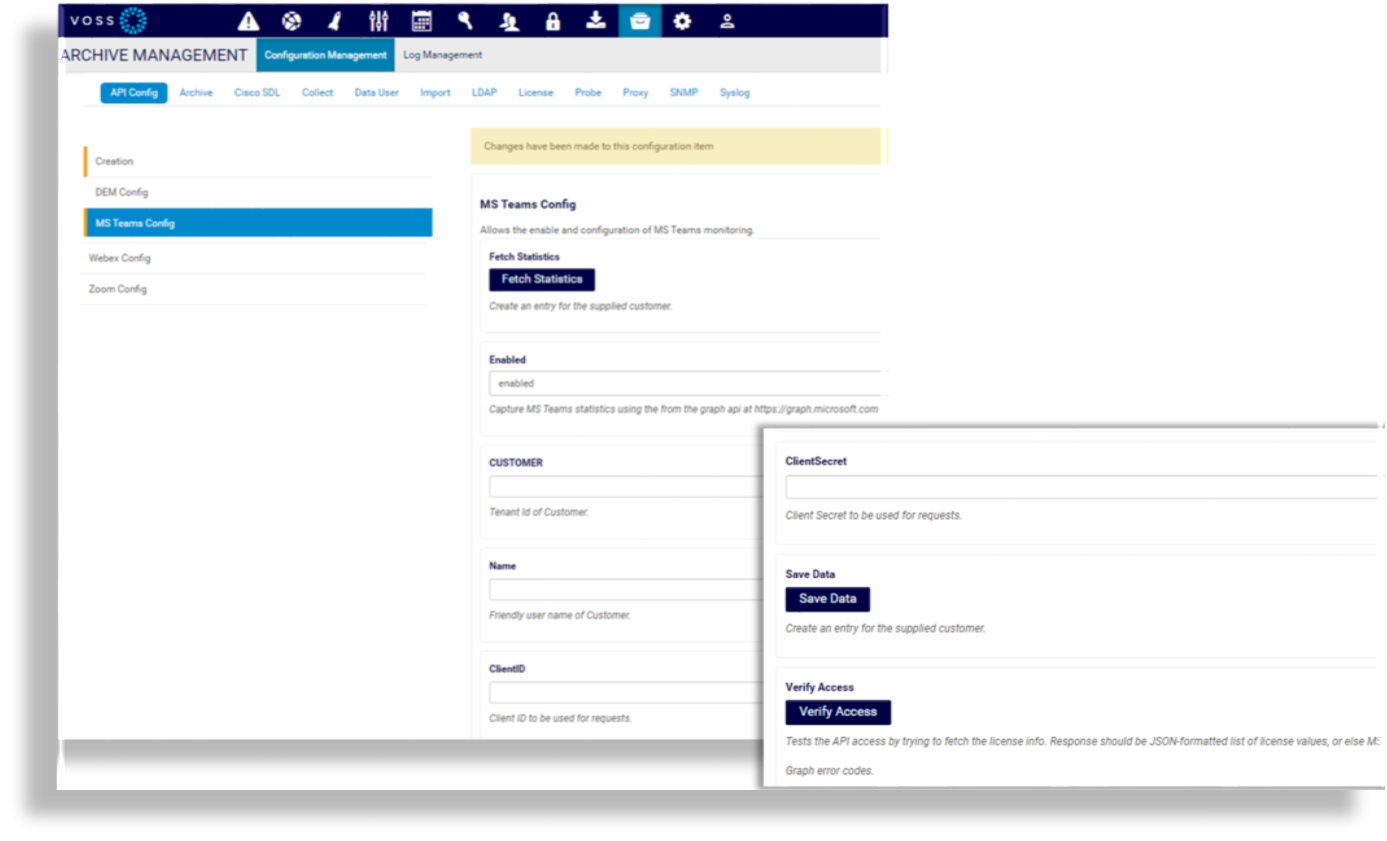Viewport: 1387px width, 841px height.
Task: Open the user profile icon
Action: 728,21
